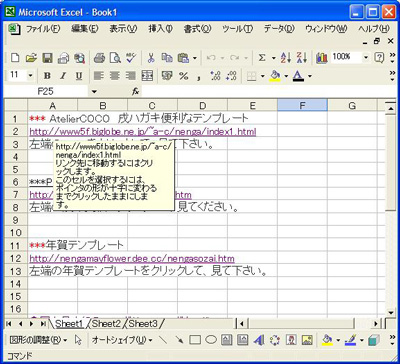Open the nengamayflower nengasozai.htm link
This screenshot has width=400, height=364.
[x=132, y=258]
